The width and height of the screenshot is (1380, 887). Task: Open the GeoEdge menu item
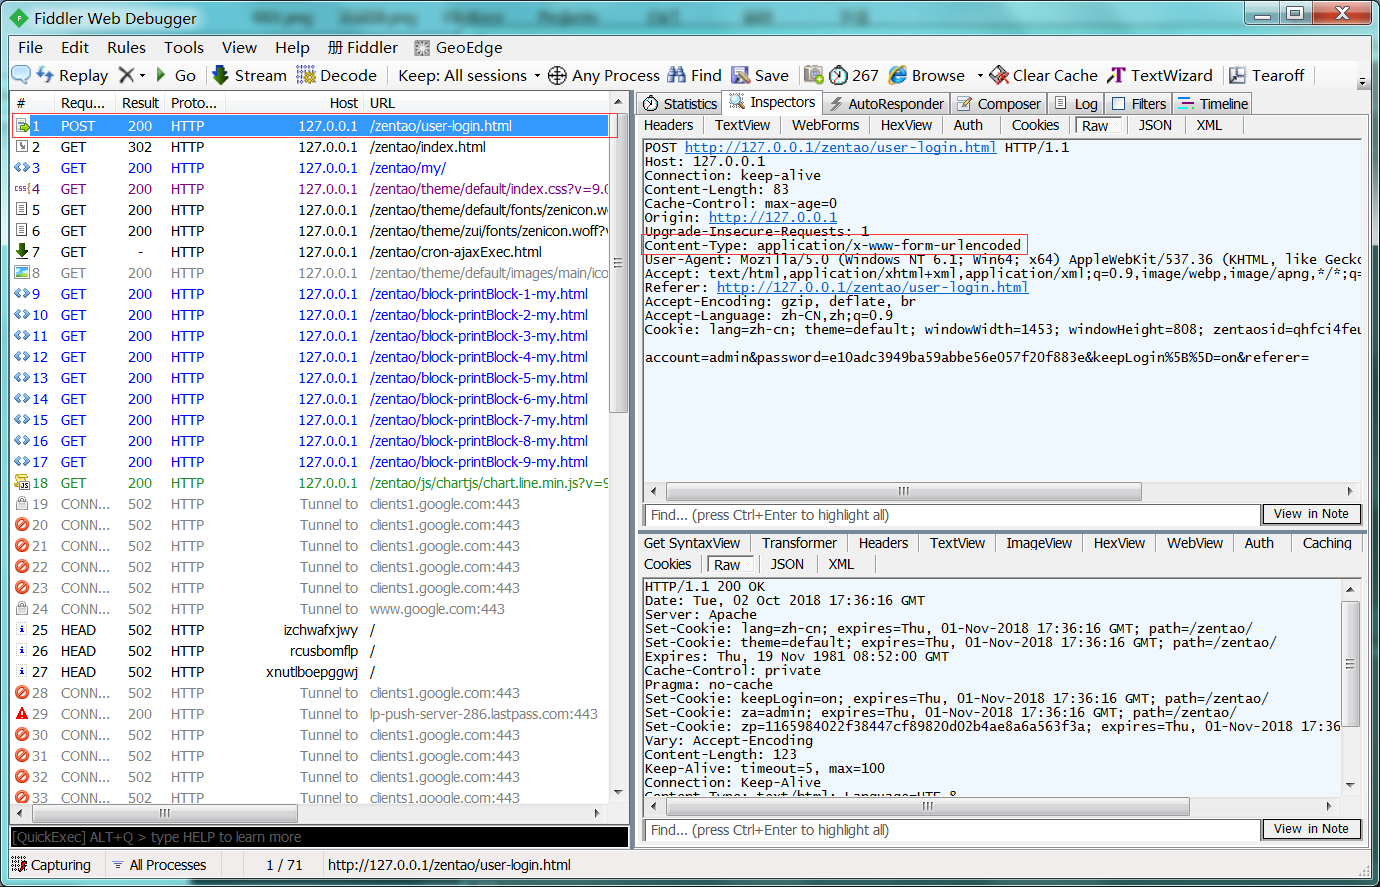coord(458,47)
